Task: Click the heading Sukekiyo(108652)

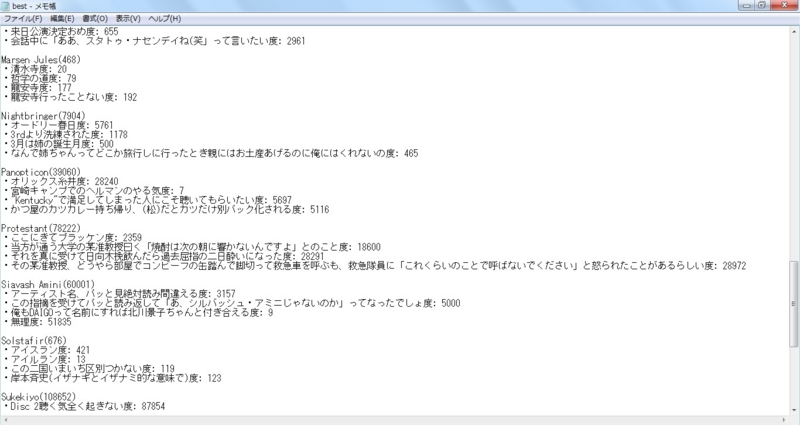Action: [38, 396]
